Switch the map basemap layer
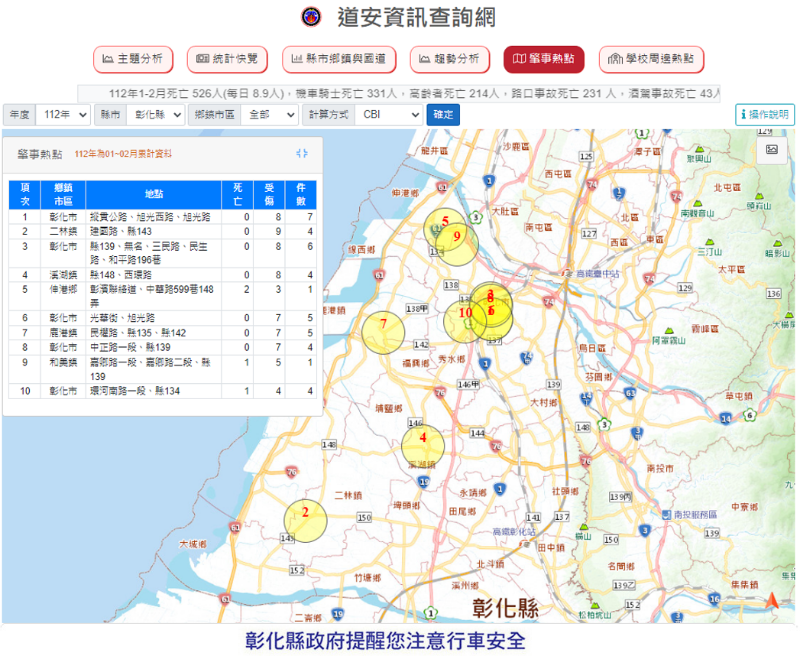The width and height of the screenshot is (800, 656). (x=771, y=150)
